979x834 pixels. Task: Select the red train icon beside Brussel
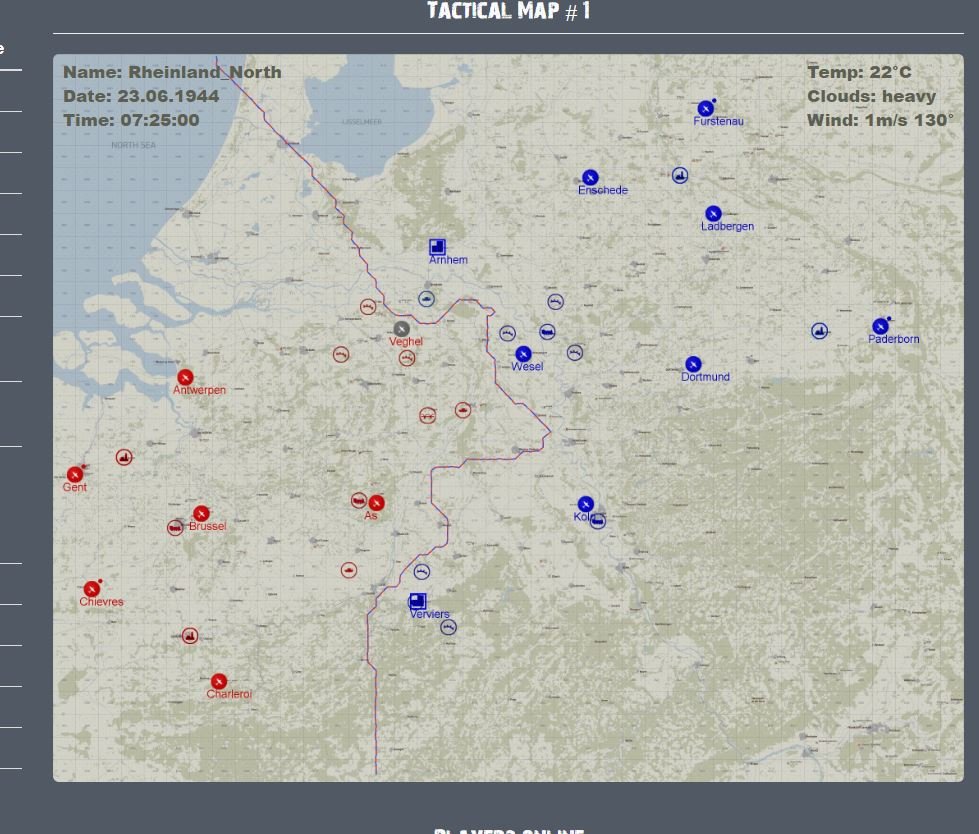pyautogui.click(x=175, y=528)
